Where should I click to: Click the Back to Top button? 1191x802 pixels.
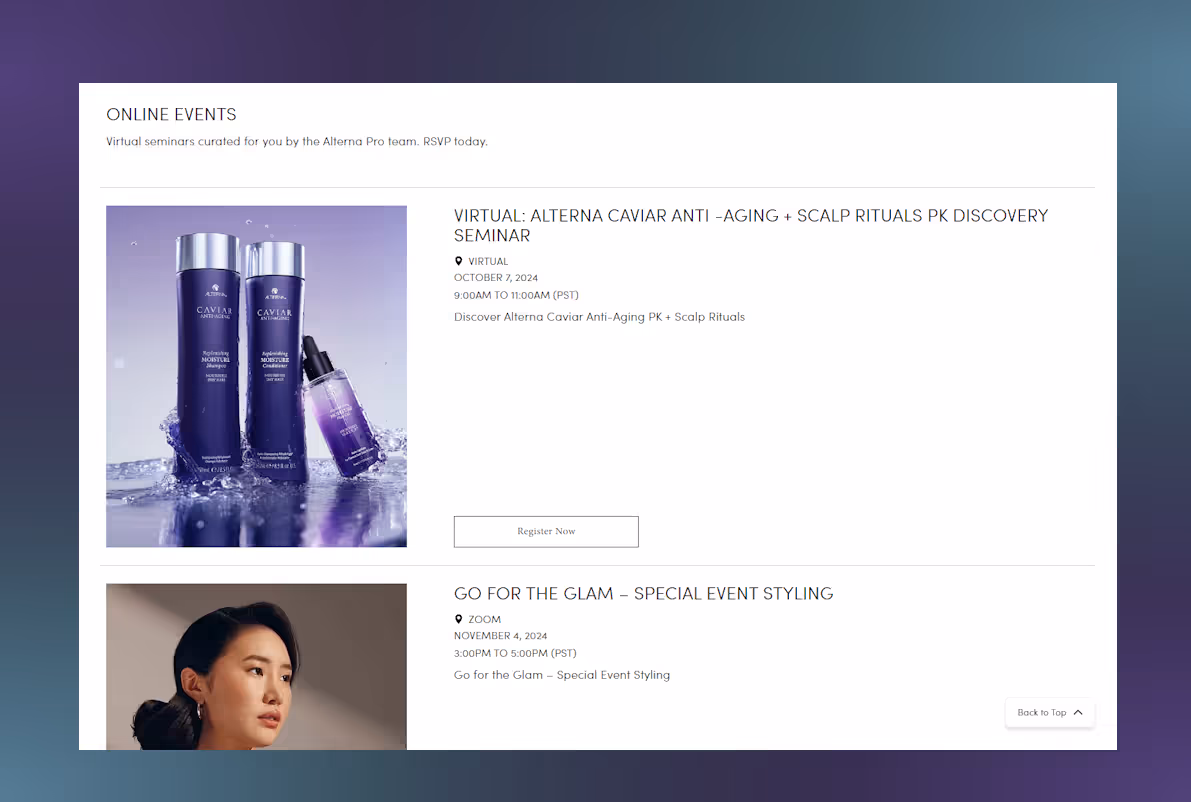click(x=1050, y=712)
